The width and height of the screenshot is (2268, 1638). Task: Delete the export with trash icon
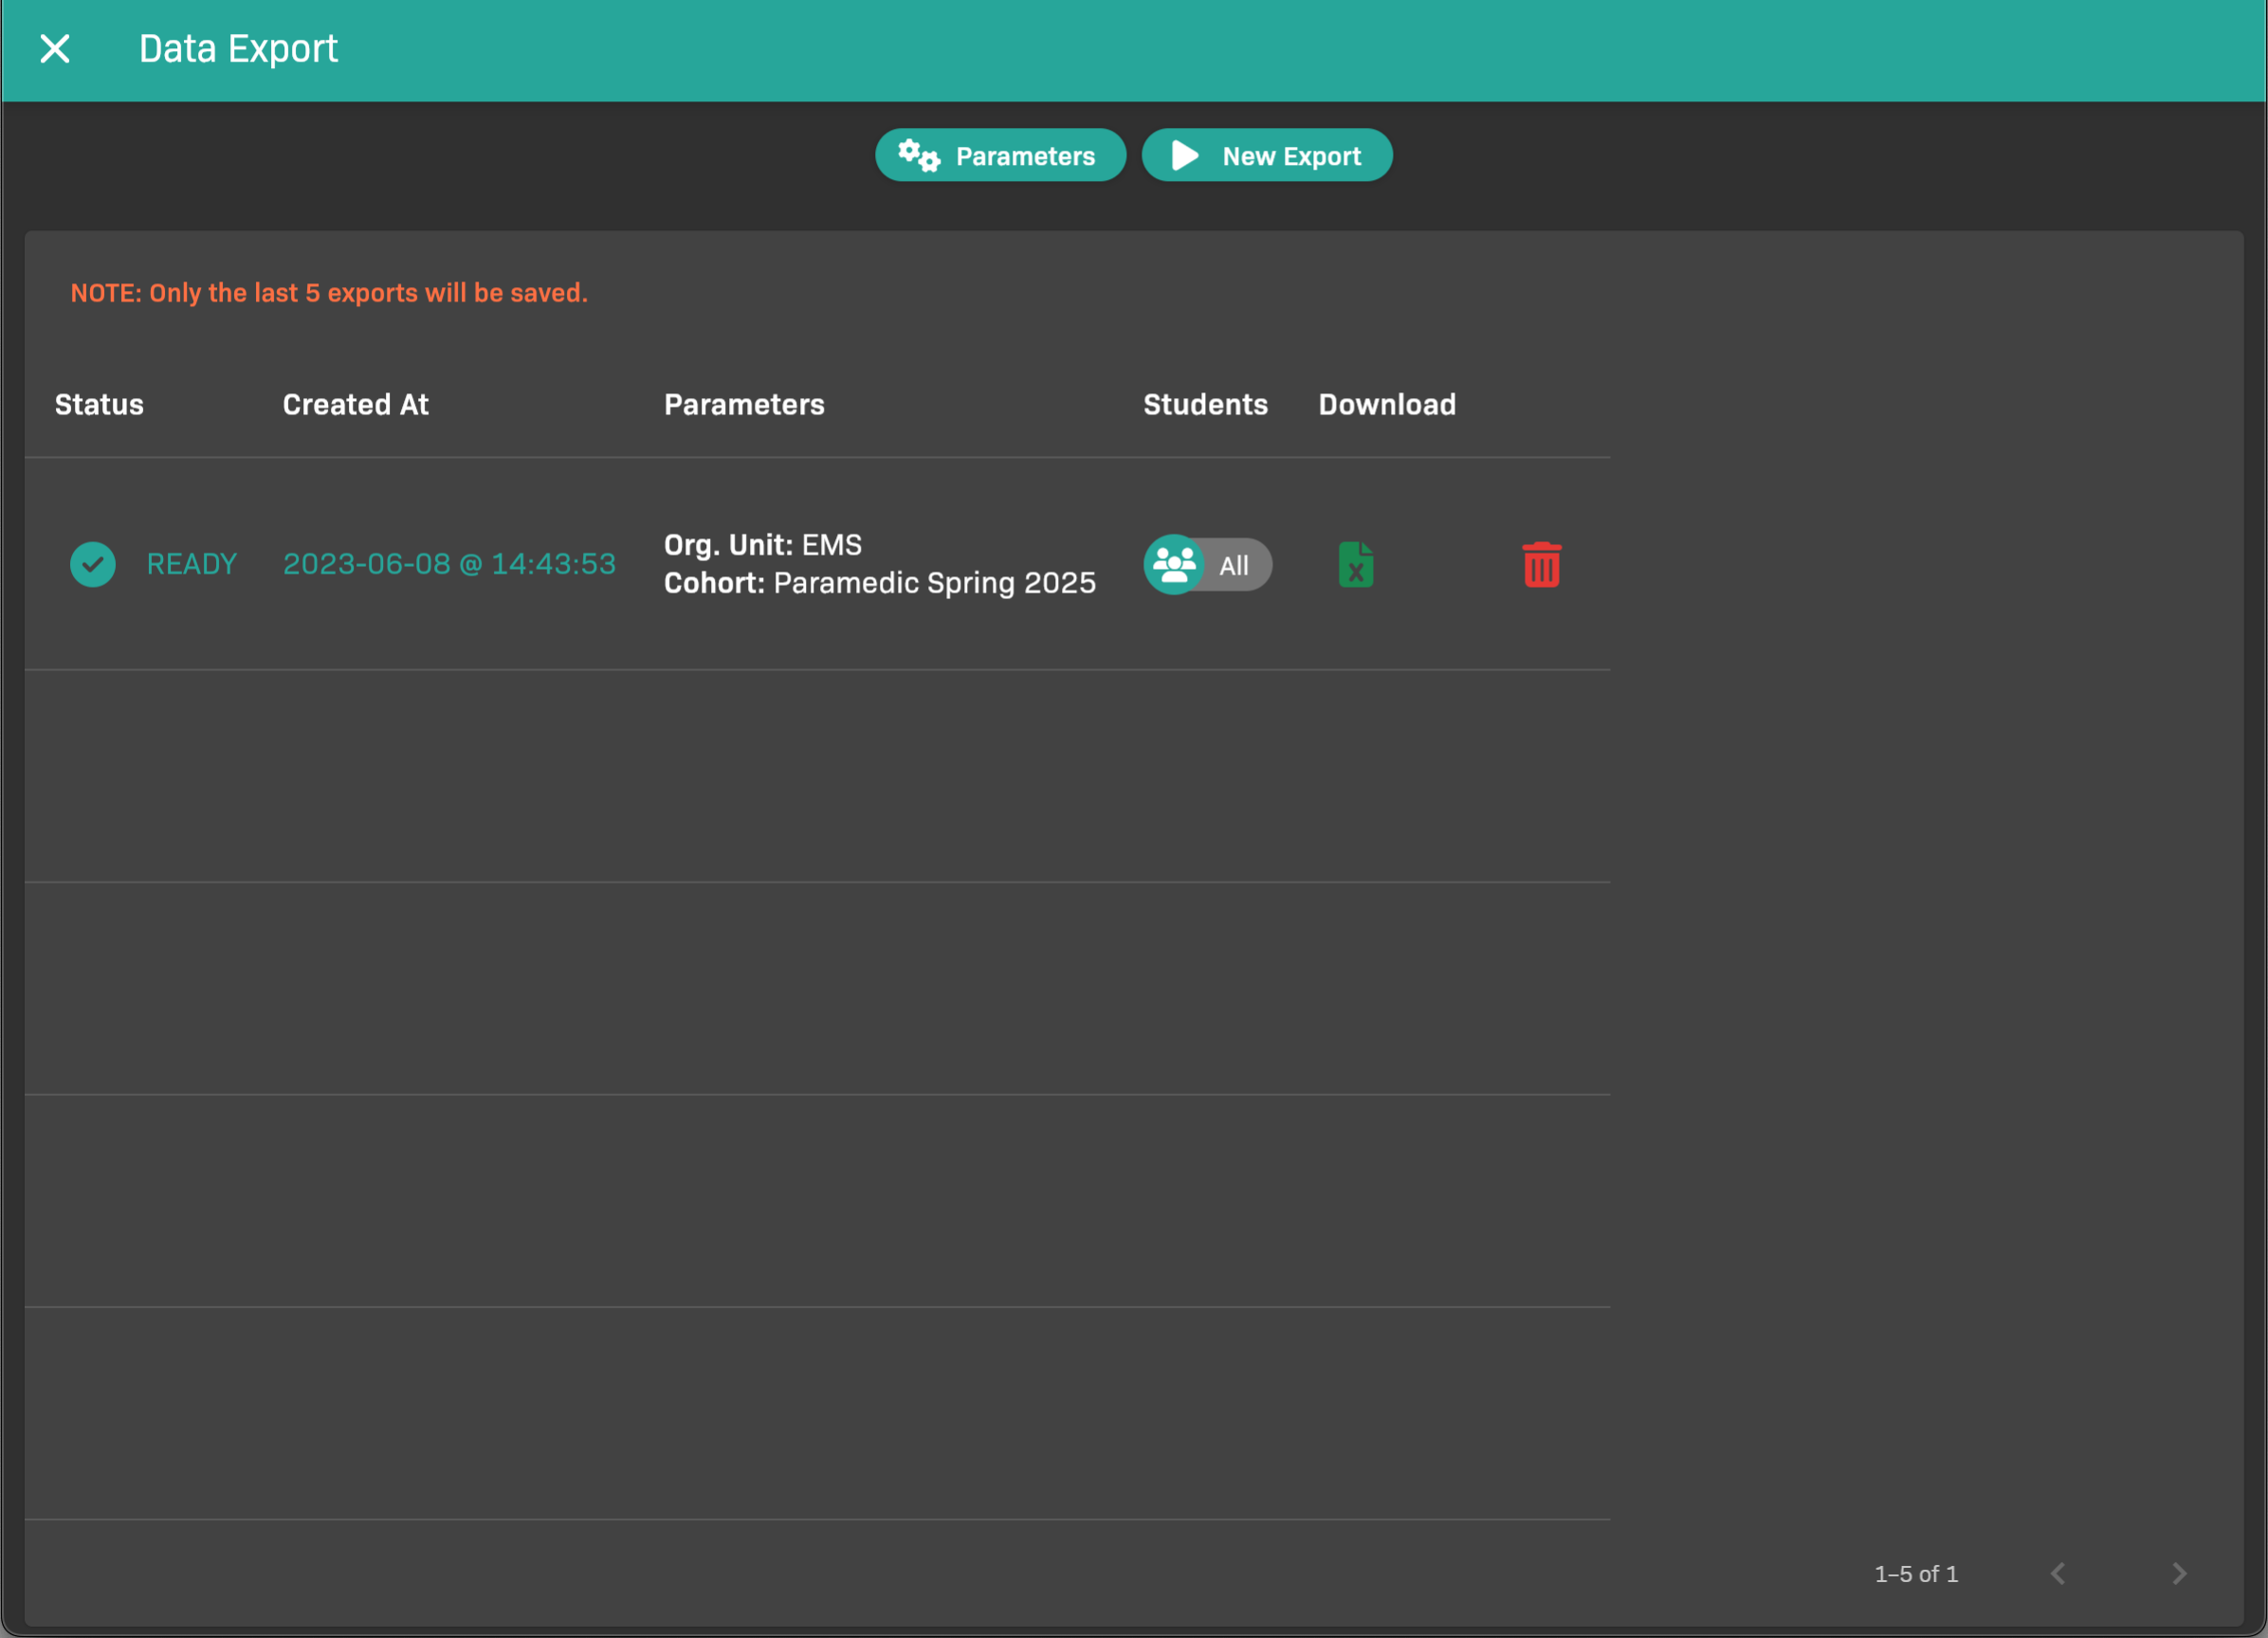pyautogui.click(x=1541, y=565)
